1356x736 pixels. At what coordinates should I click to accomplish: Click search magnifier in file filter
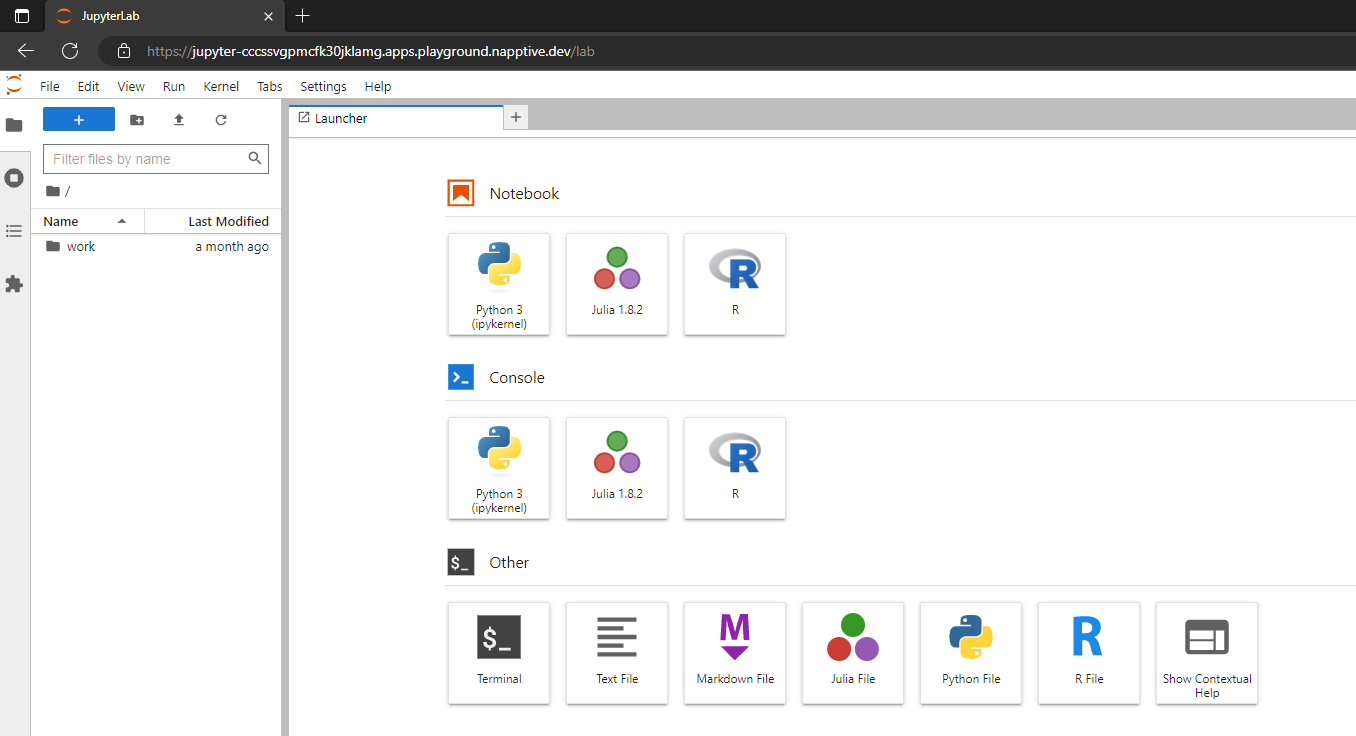255,158
